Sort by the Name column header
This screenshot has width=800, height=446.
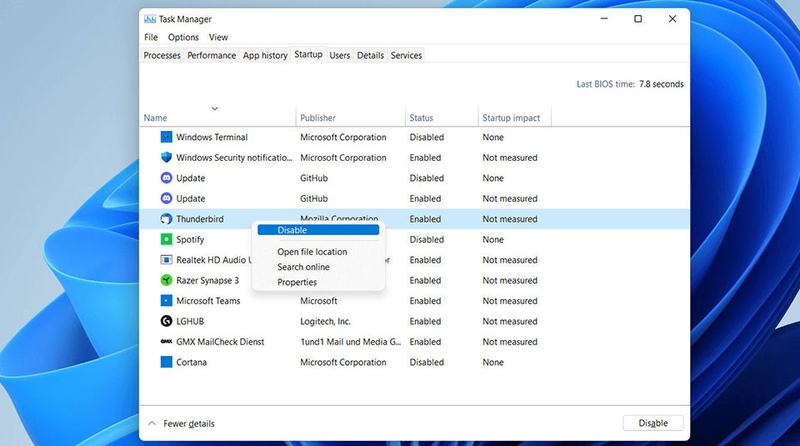coord(155,118)
